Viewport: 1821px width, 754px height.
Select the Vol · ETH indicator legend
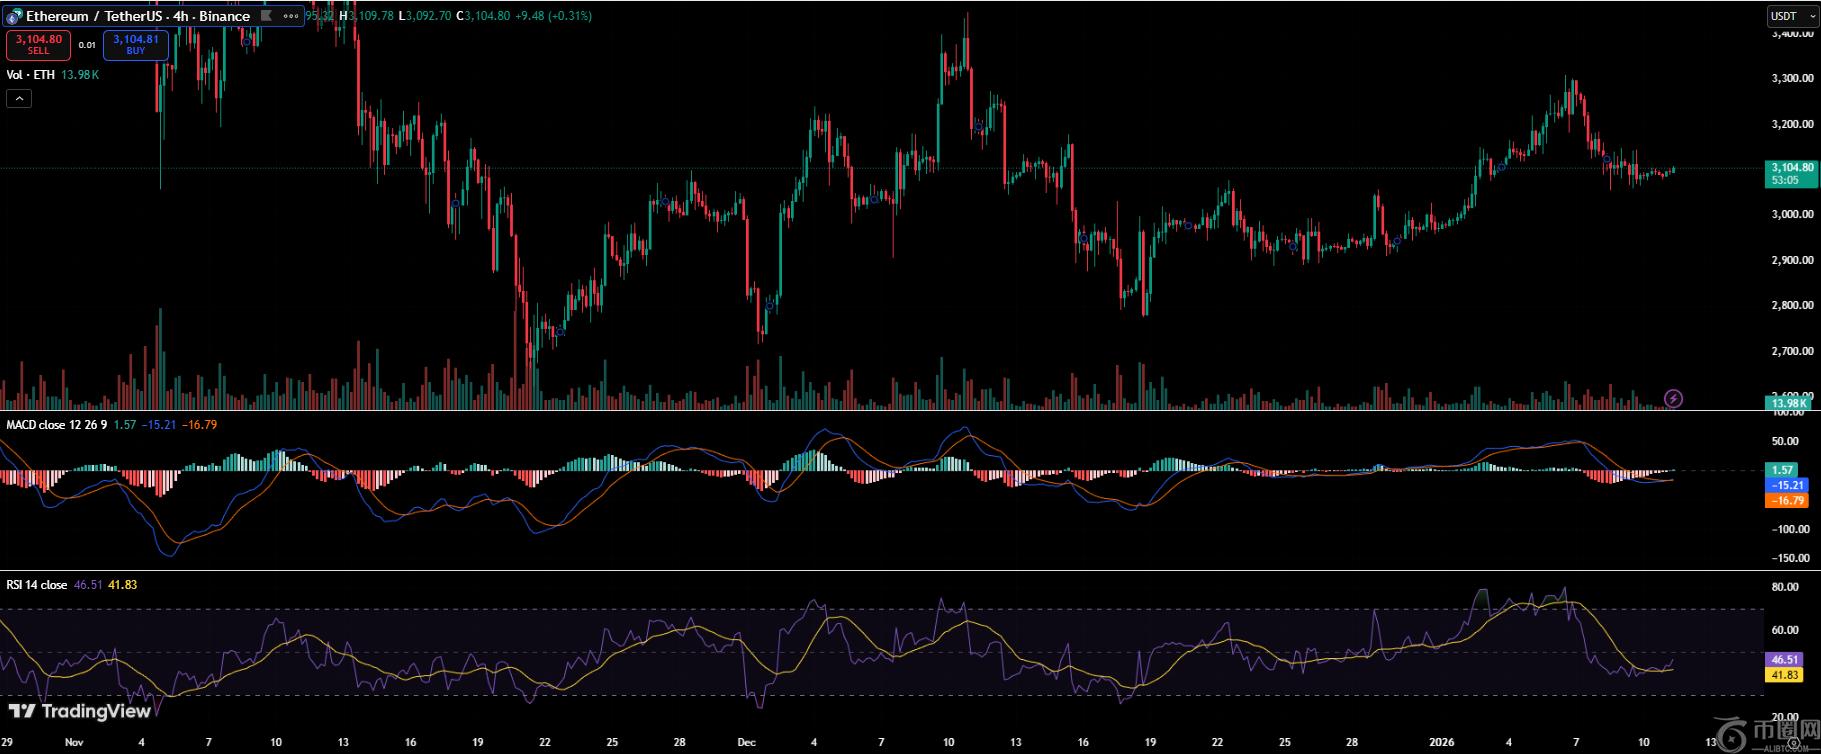[31, 75]
